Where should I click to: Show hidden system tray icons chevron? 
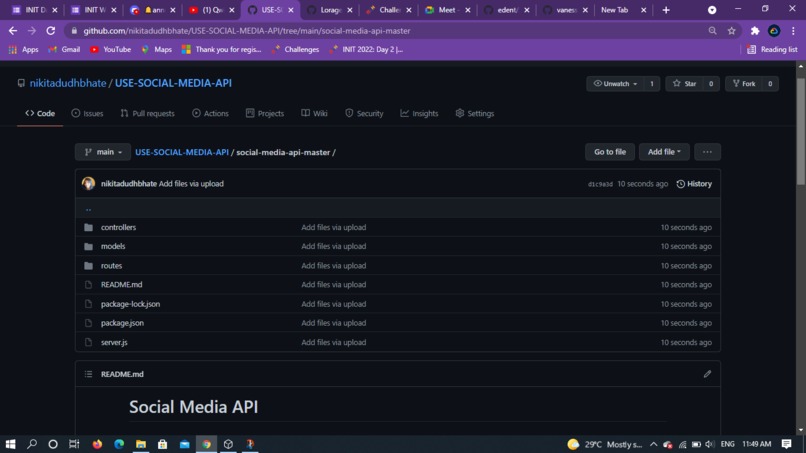click(653, 444)
